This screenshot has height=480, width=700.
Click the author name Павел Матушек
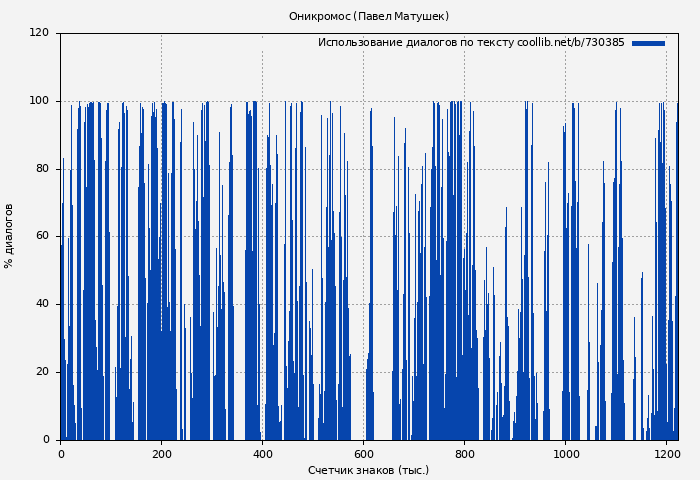click(x=402, y=17)
